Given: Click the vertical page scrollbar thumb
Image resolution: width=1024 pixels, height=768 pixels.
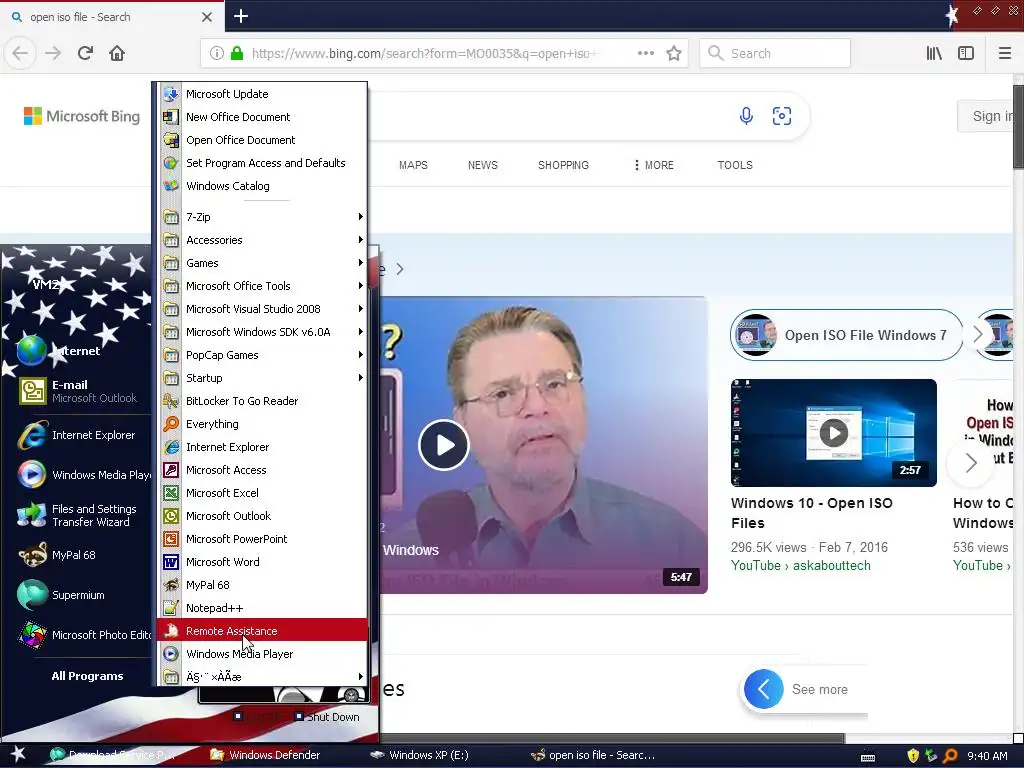Looking at the screenshot, I should click(1018, 127).
